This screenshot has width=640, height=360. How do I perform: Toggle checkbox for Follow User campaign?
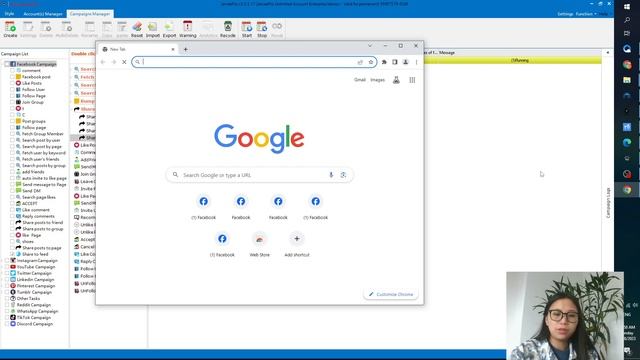(12, 89)
